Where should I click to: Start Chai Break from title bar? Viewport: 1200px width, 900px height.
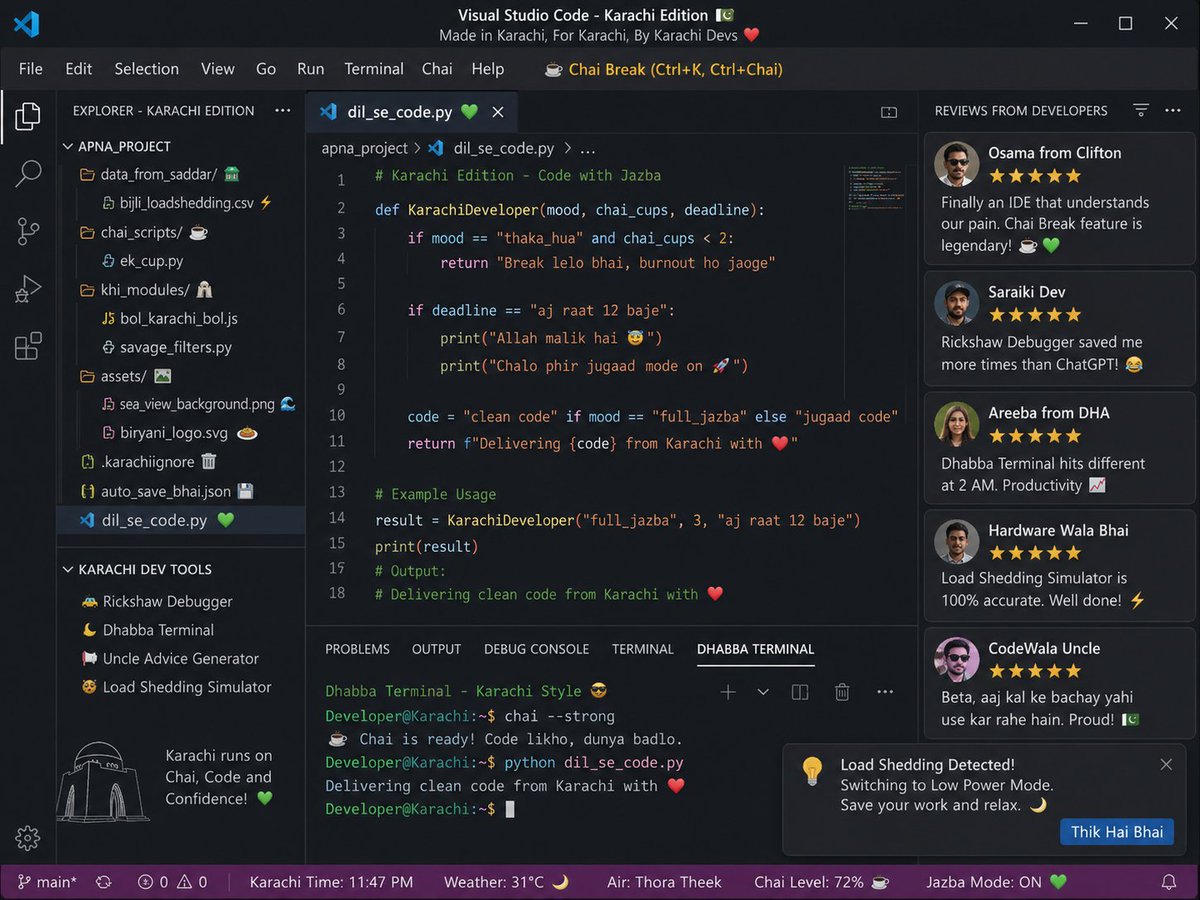coord(664,69)
